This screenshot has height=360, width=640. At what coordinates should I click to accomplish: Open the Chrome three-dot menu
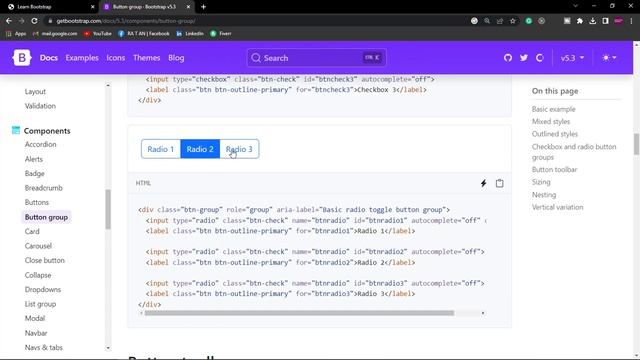coord(631,21)
